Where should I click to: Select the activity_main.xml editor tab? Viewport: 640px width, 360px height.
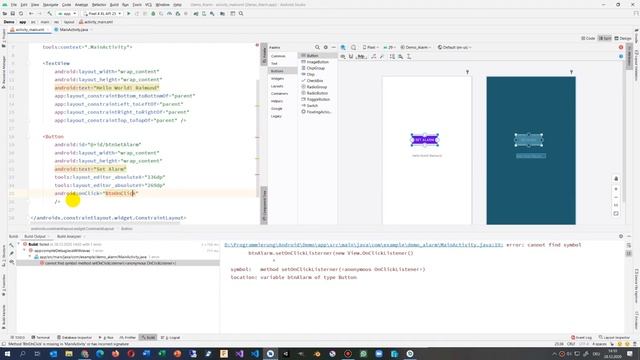(29, 30)
